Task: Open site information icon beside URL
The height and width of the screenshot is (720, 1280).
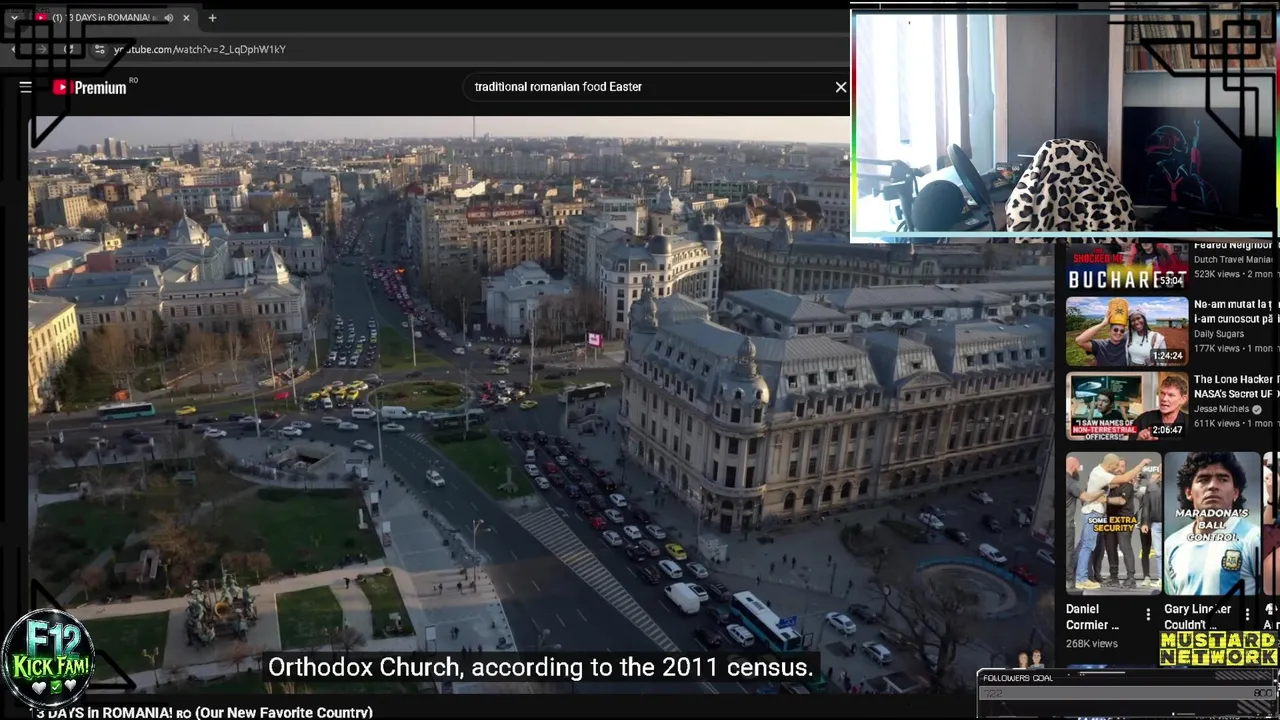Action: tap(99, 49)
